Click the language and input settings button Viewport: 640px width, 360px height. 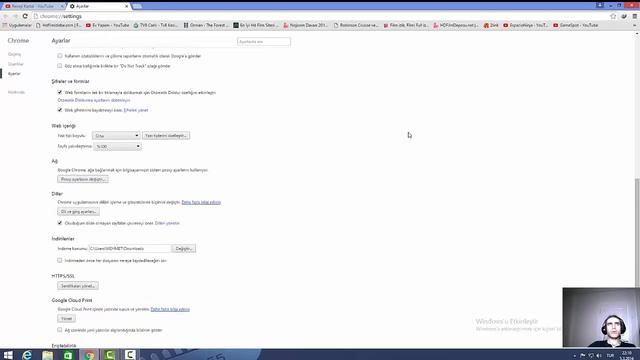[78, 211]
